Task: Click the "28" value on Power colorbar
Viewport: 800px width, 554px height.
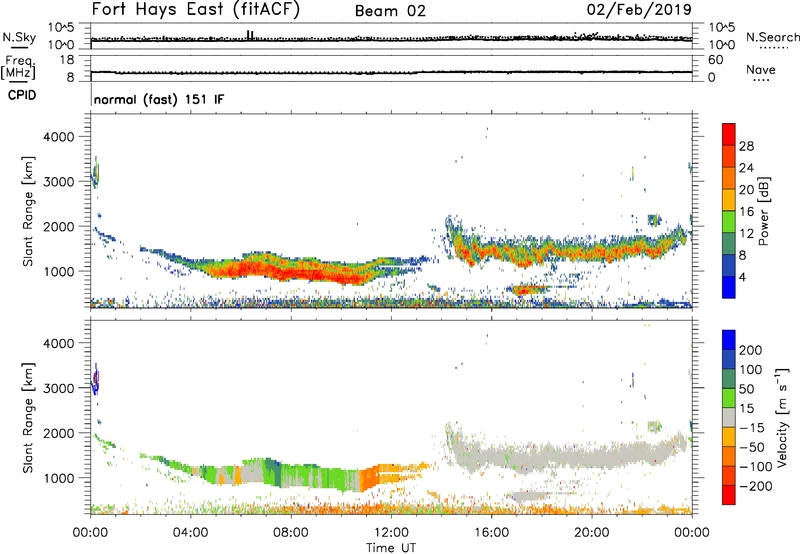Action: point(746,146)
